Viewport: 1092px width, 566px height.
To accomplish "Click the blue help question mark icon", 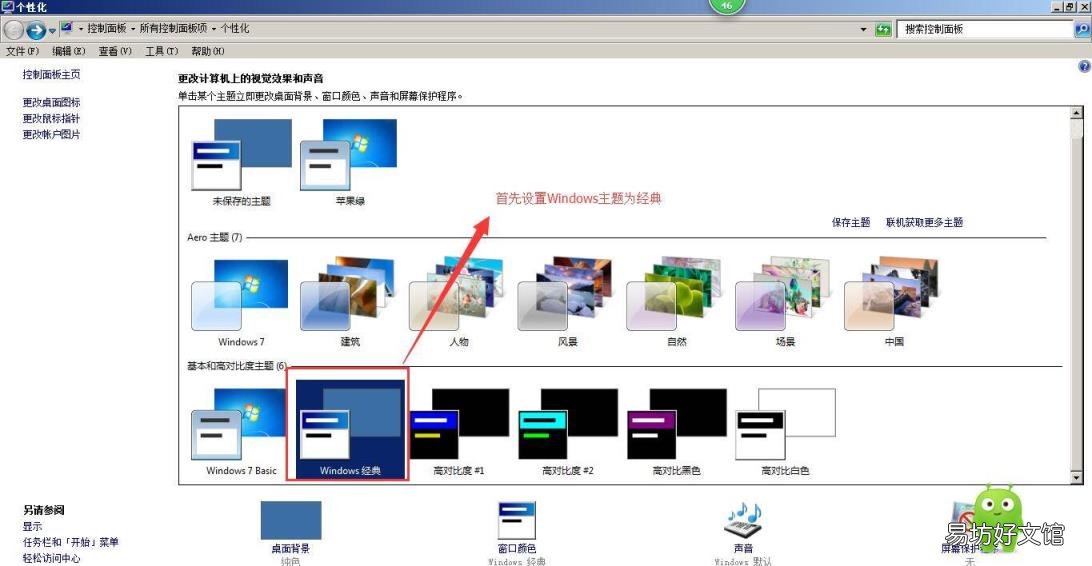I will click(x=1084, y=67).
